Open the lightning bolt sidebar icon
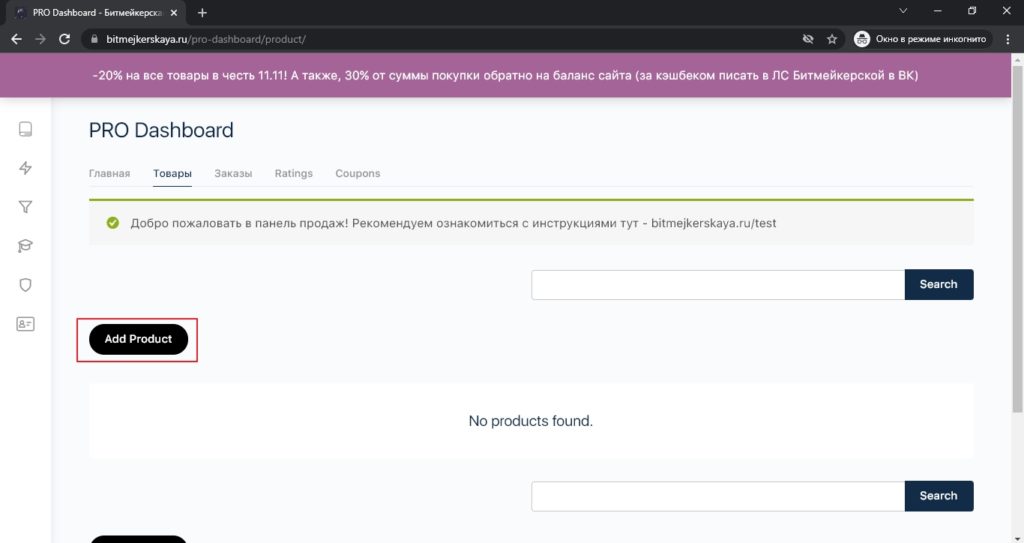The height and width of the screenshot is (543, 1024). pyautogui.click(x=25, y=168)
